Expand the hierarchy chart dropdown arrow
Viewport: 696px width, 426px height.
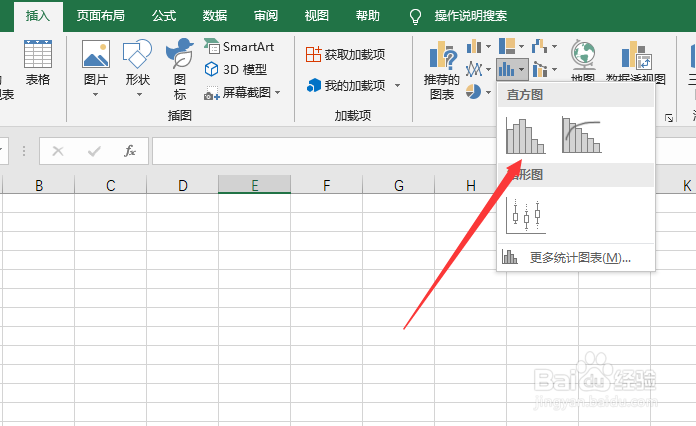pos(522,46)
